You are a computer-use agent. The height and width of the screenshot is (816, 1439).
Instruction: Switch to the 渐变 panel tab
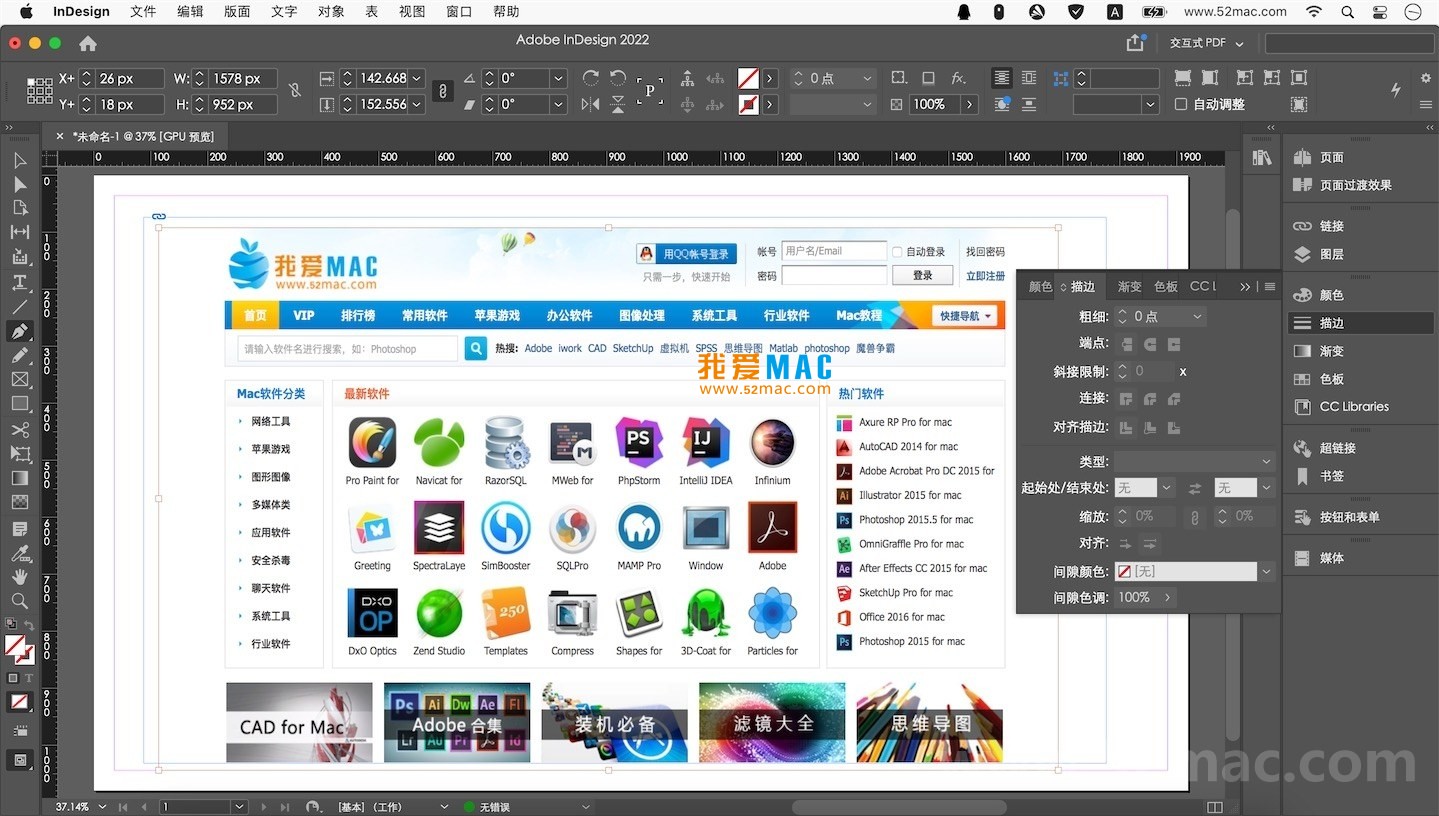[x=1129, y=286]
